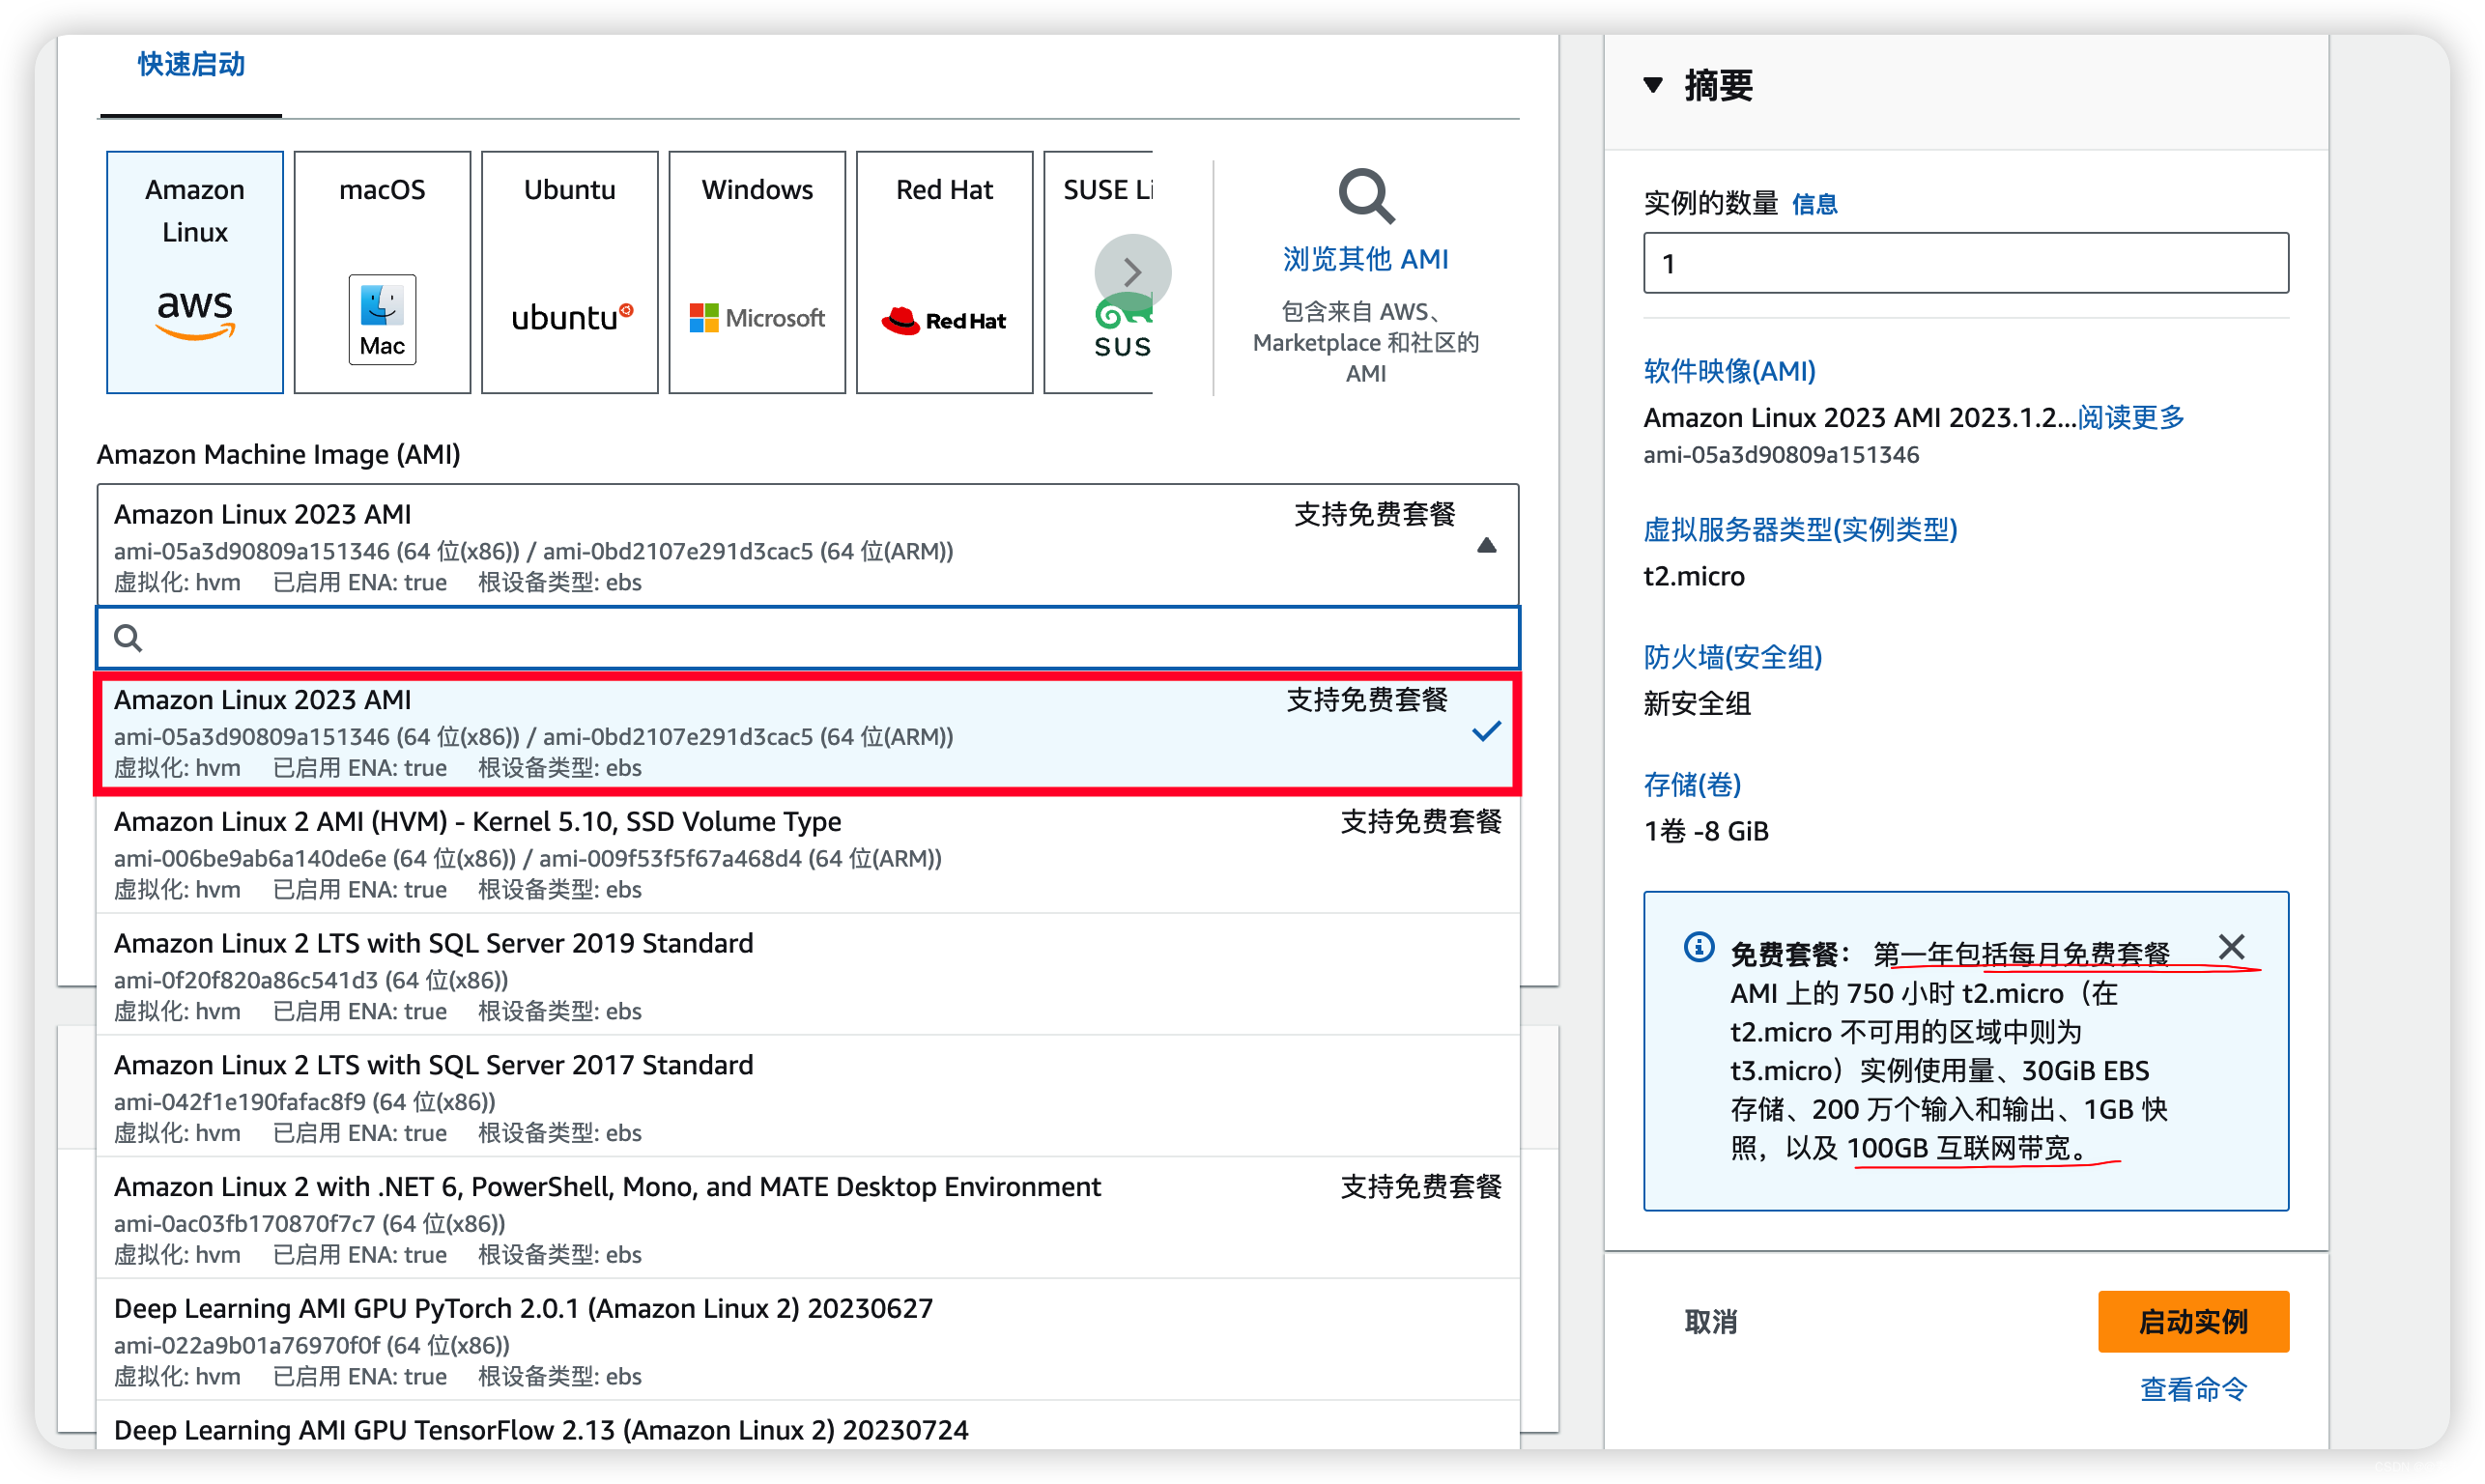
Task: Click the 取消 cancel button
Action: (x=1710, y=1321)
